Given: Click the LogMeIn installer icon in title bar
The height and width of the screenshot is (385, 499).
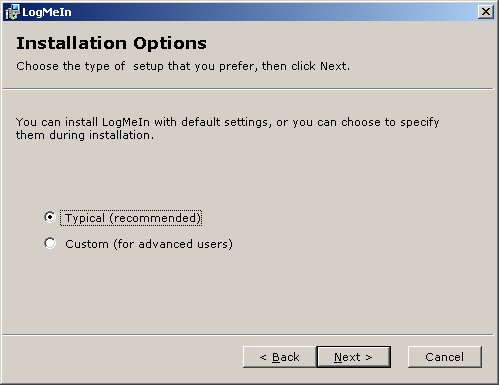Looking at the screenshot, I should (x=12, y=12).
